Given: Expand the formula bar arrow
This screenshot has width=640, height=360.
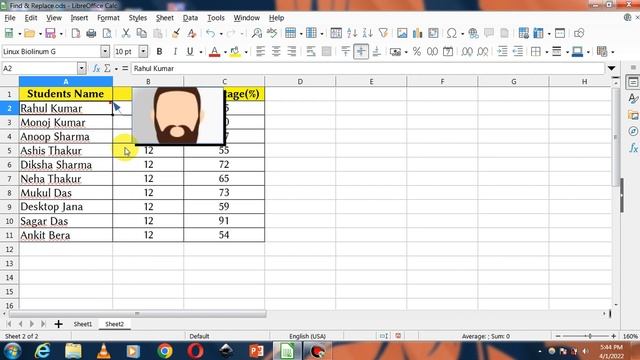Looking at the screenshot, I should [x=611, y=68].
